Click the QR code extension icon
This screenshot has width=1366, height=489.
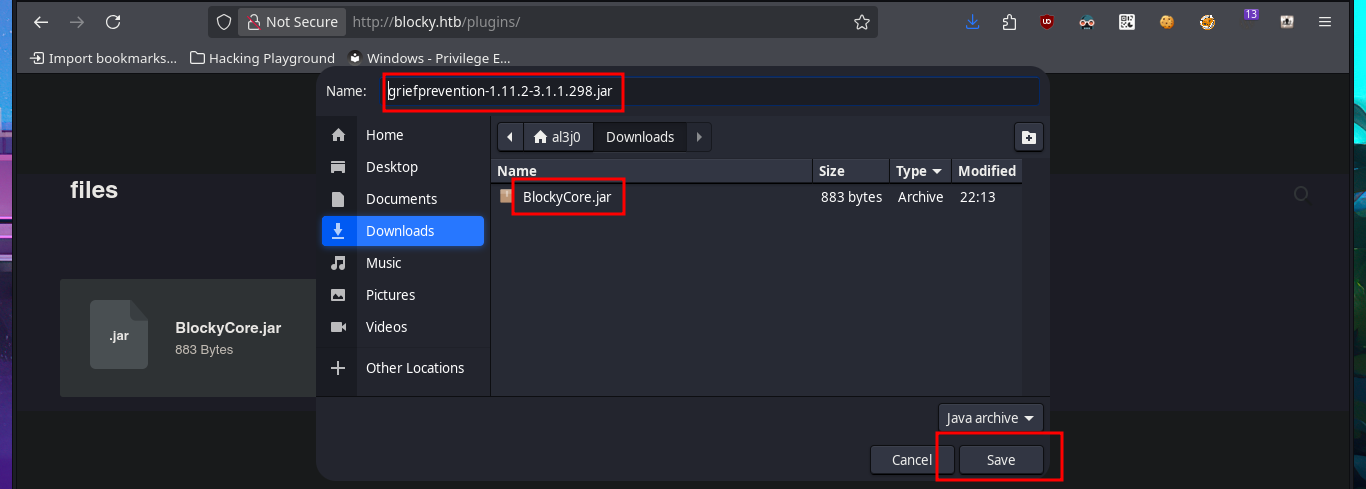click(1127, 22)
